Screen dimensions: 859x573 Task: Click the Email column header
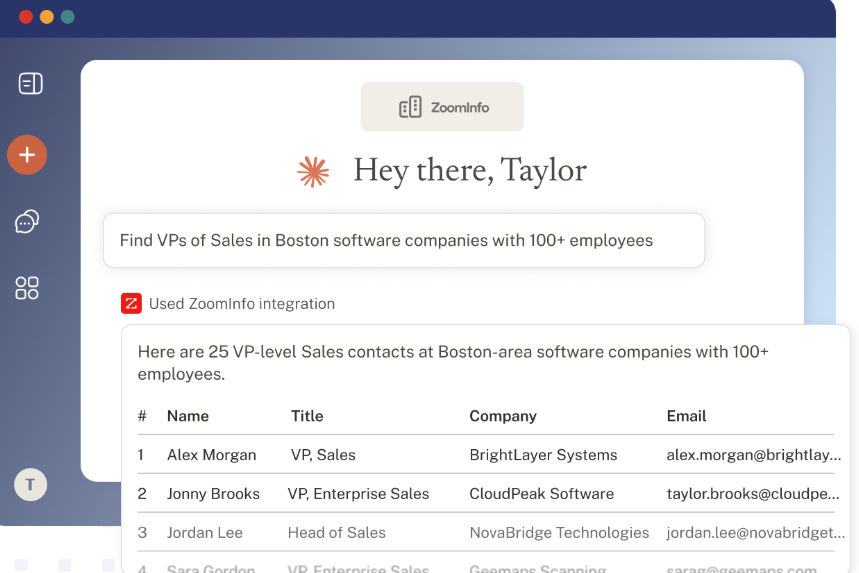686,416
